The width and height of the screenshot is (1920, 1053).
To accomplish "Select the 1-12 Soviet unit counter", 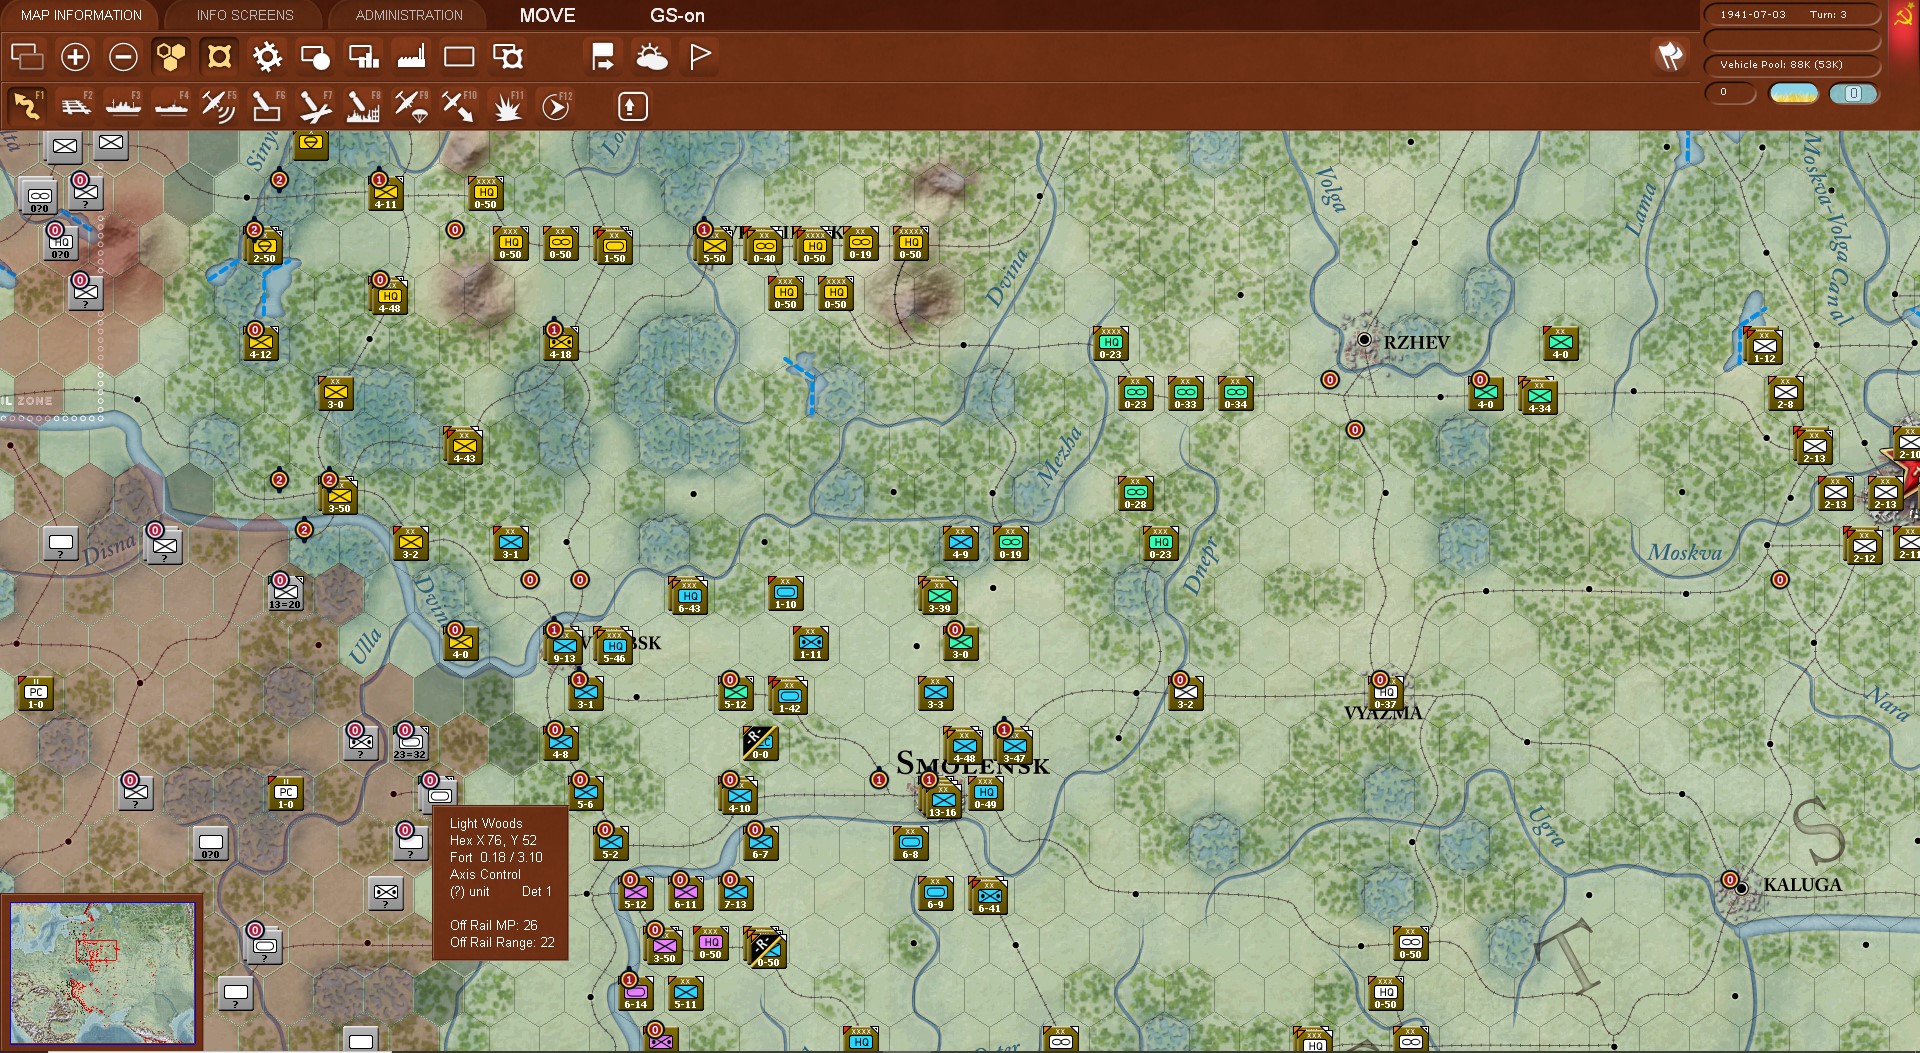I will click(1764, 347).
